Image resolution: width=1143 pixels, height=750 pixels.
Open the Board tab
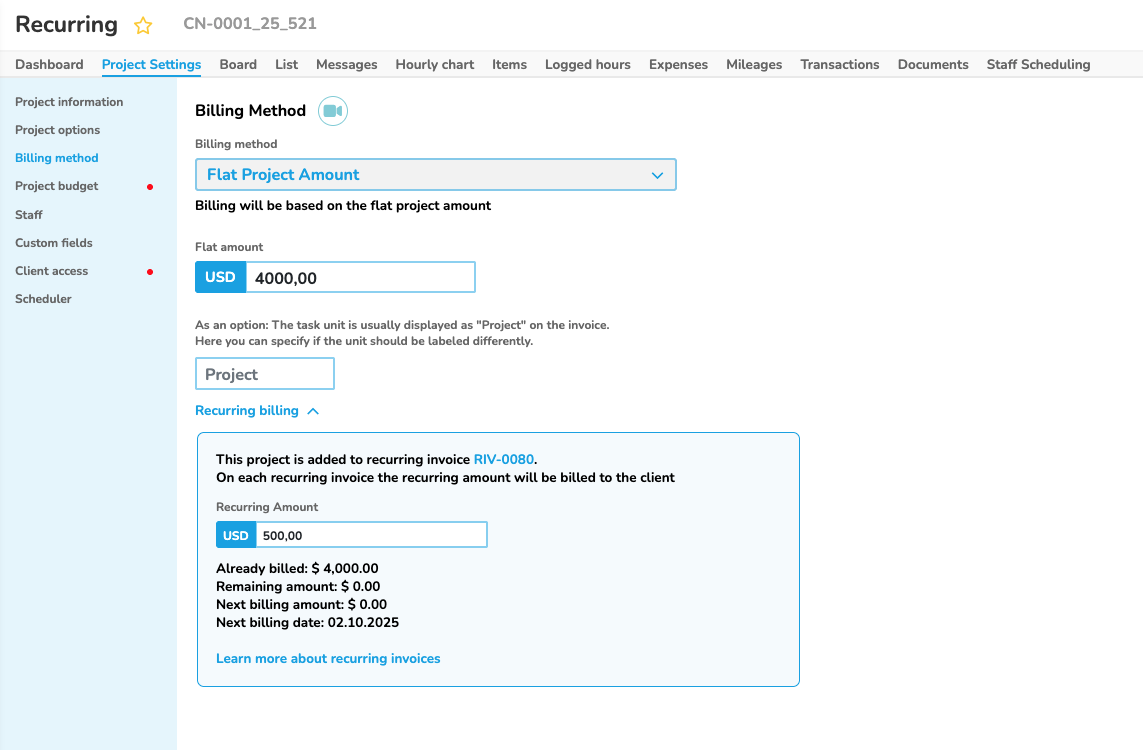pos(238,64)
